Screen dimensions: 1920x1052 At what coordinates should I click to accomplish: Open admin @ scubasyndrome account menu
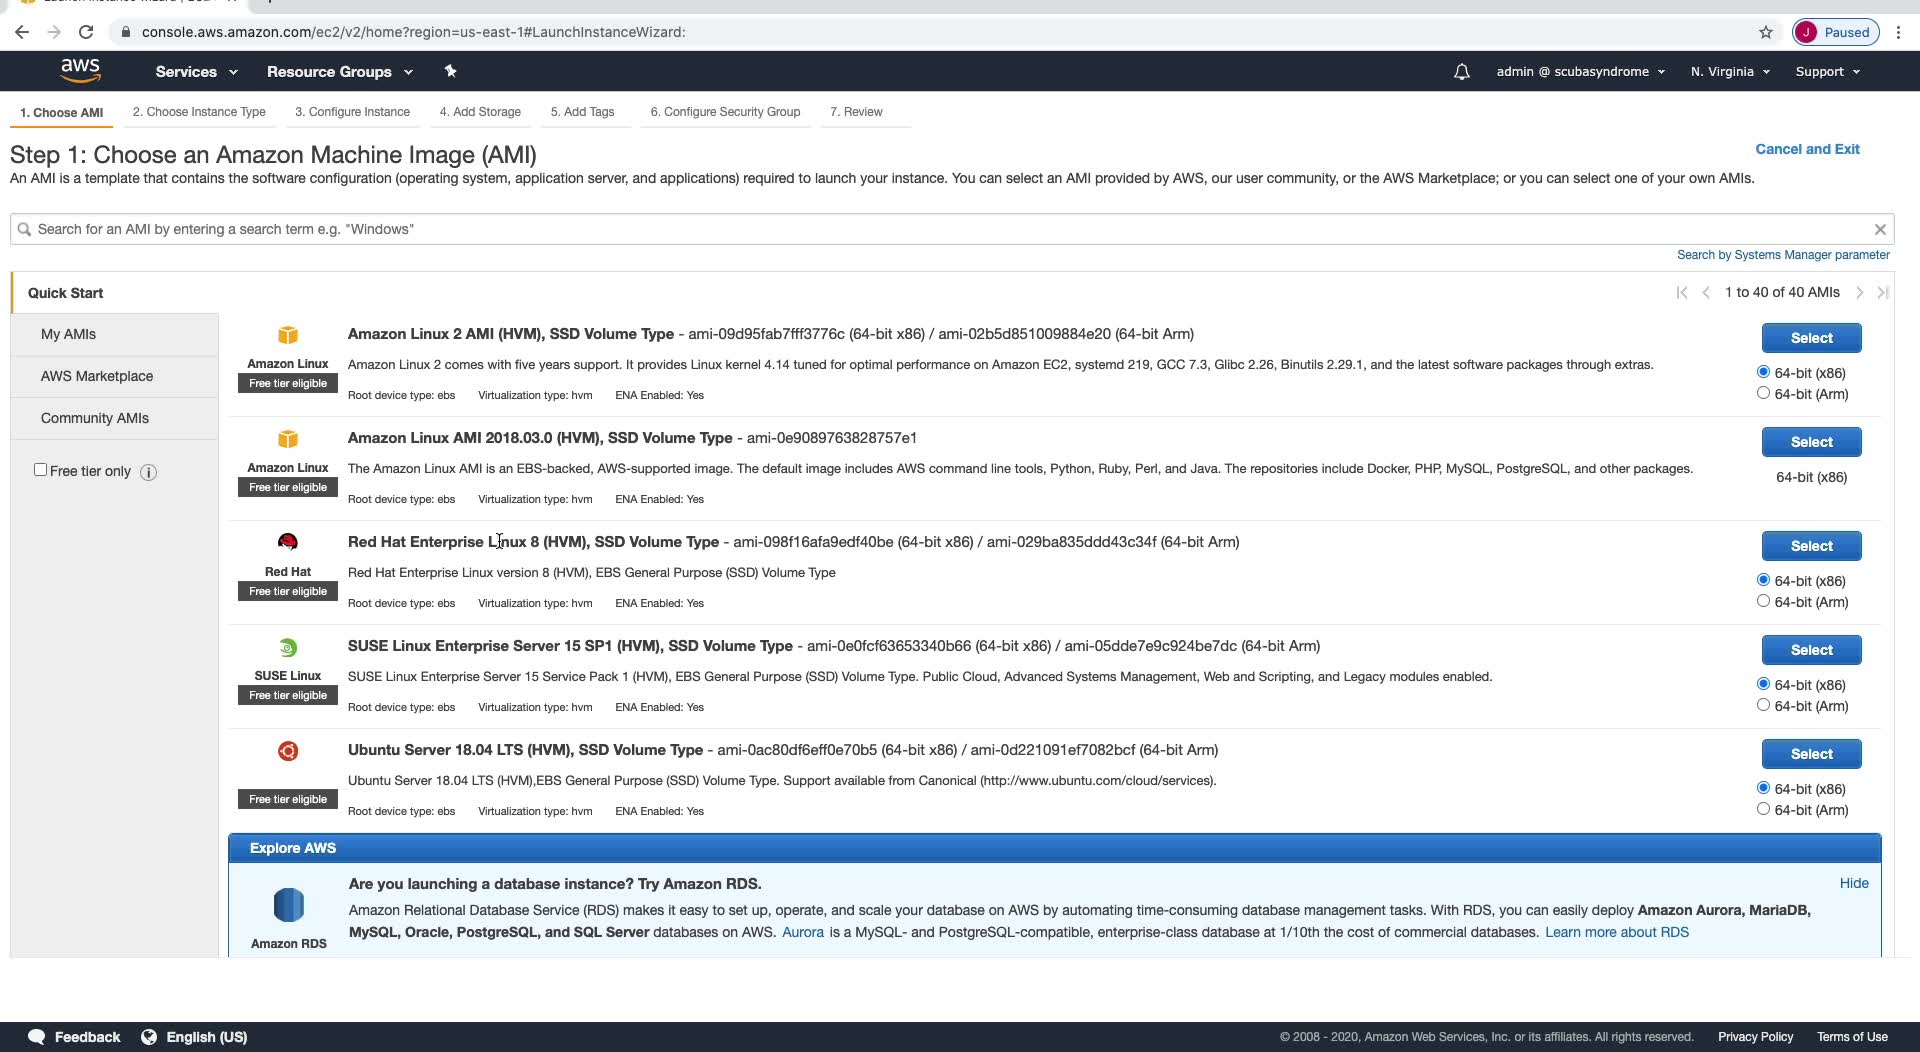1580,72
